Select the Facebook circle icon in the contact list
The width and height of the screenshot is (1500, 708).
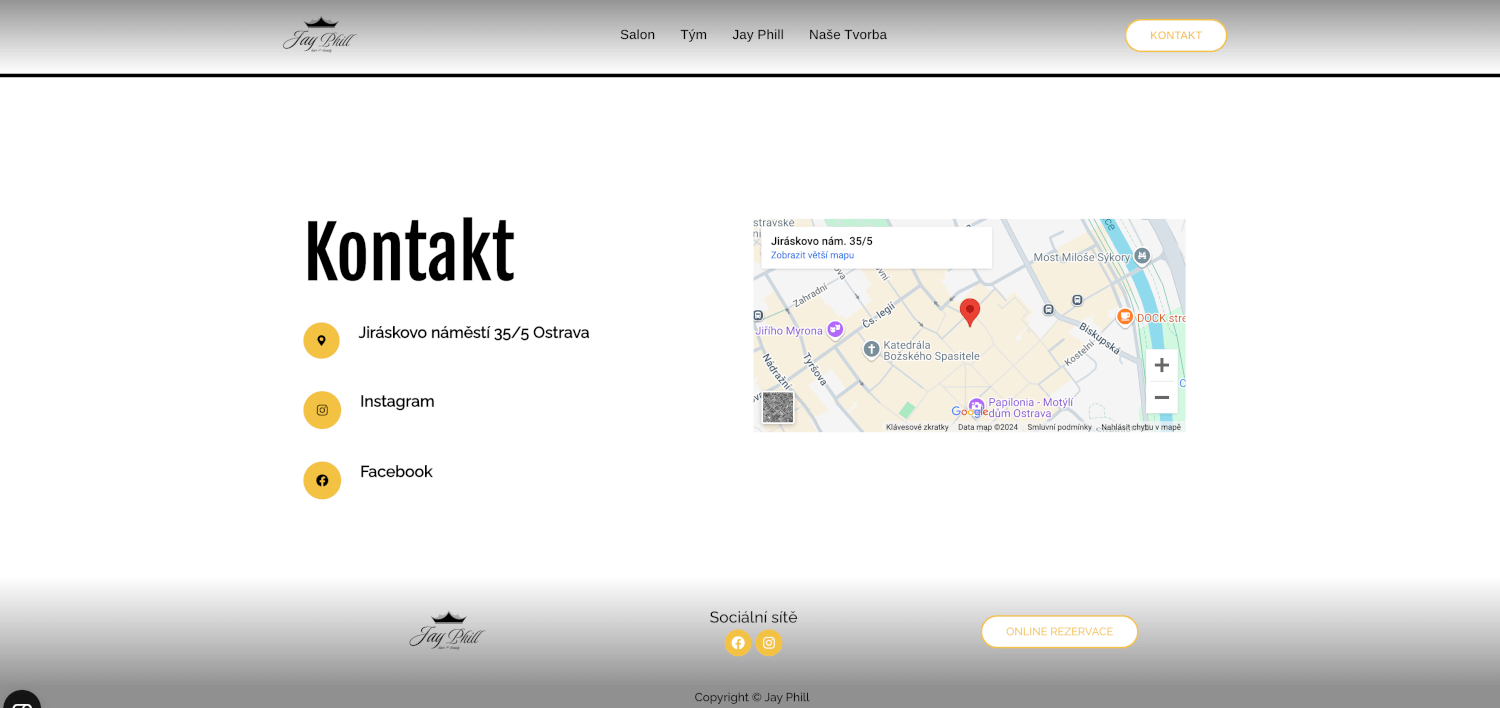pos(322,480)
